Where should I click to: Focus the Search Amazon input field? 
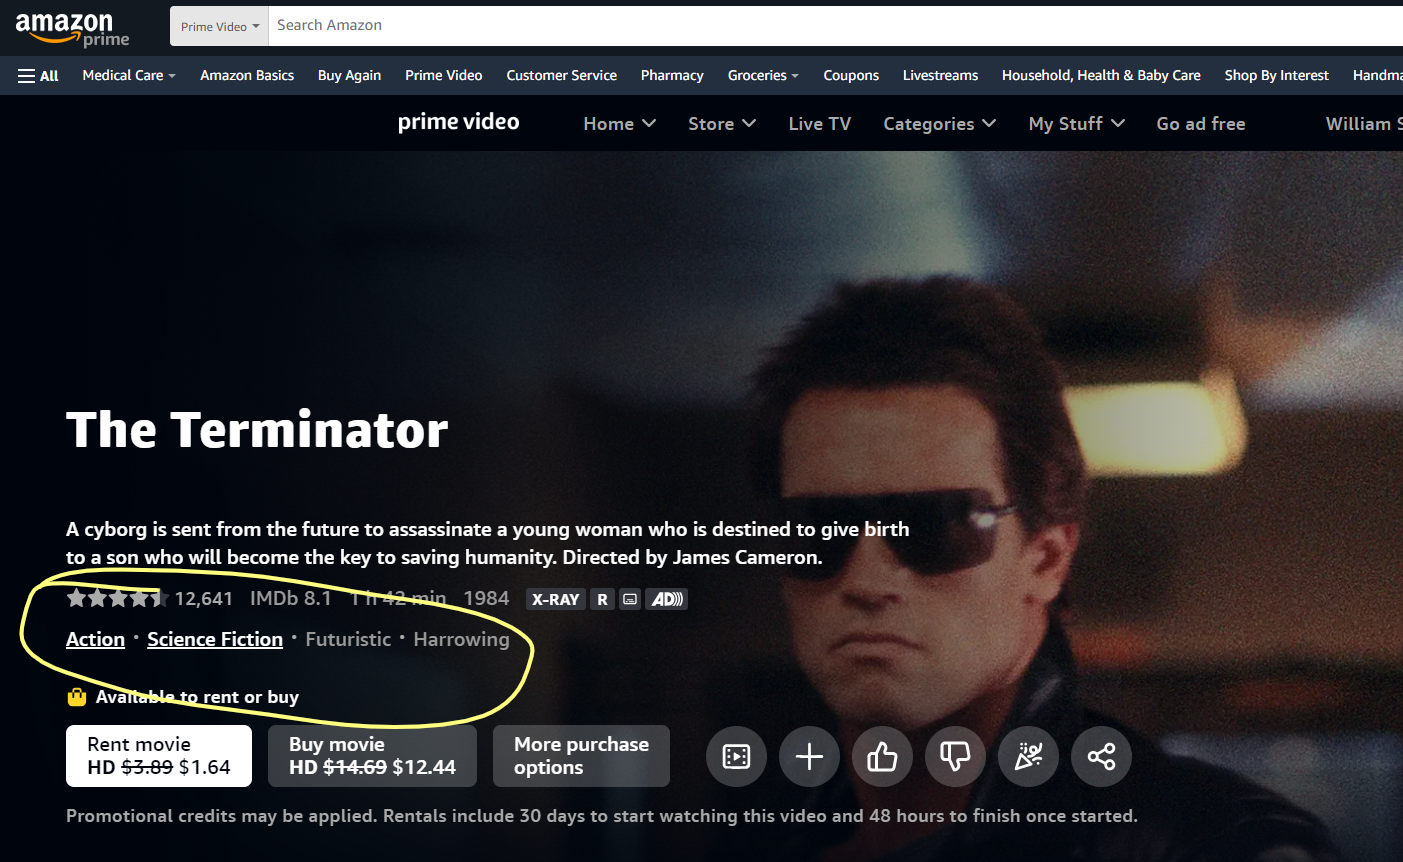835,26
